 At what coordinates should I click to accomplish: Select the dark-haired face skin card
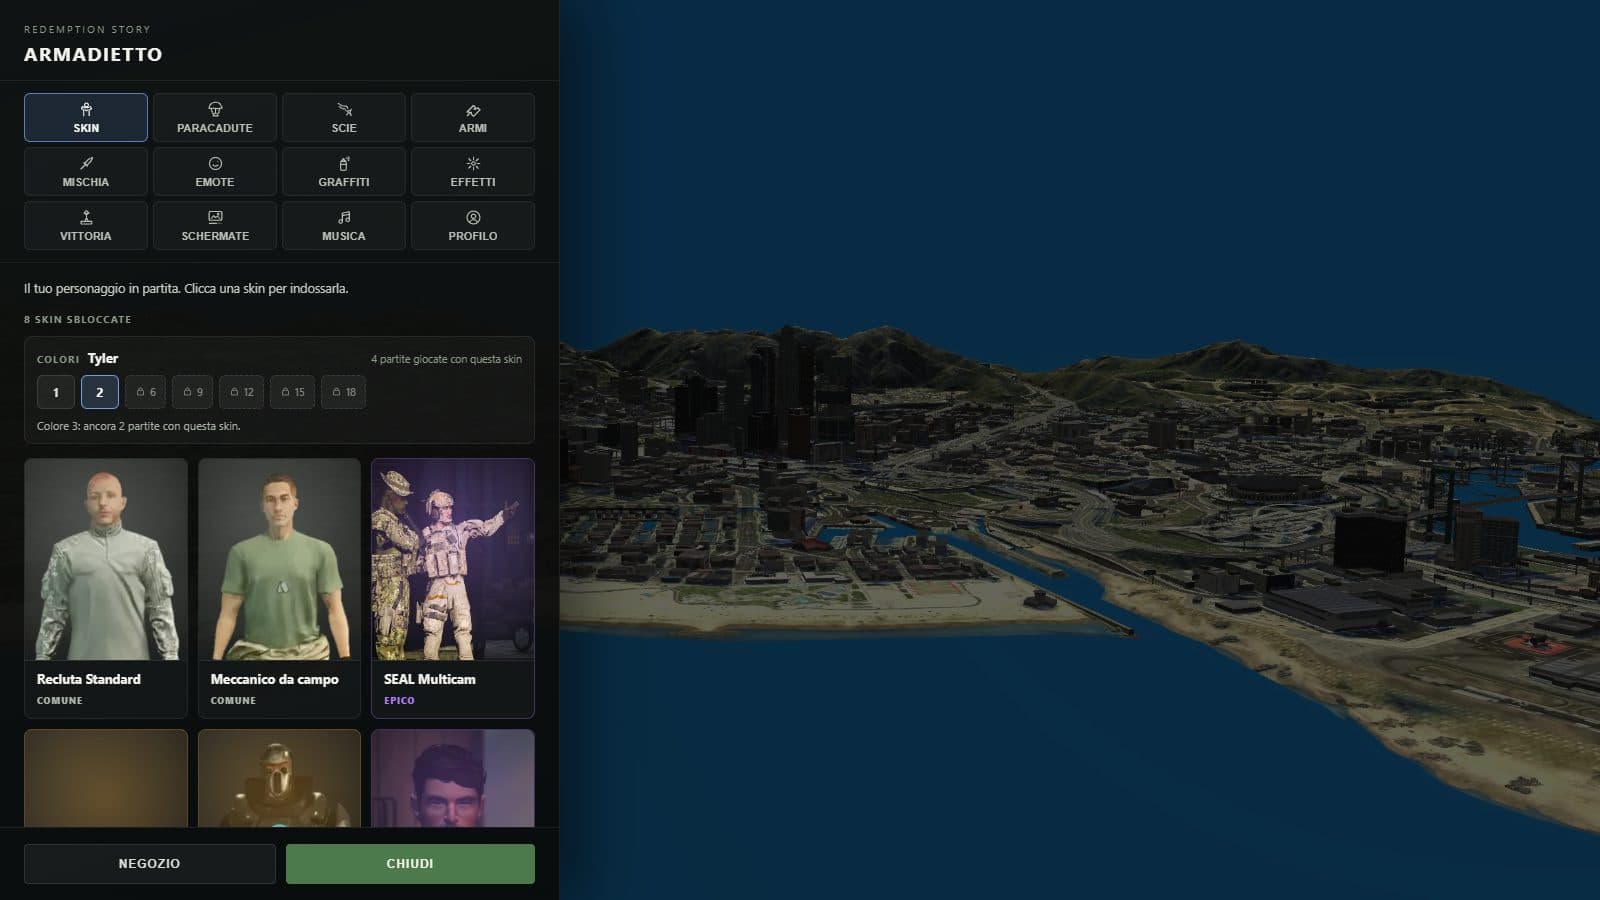coord(453,778)
